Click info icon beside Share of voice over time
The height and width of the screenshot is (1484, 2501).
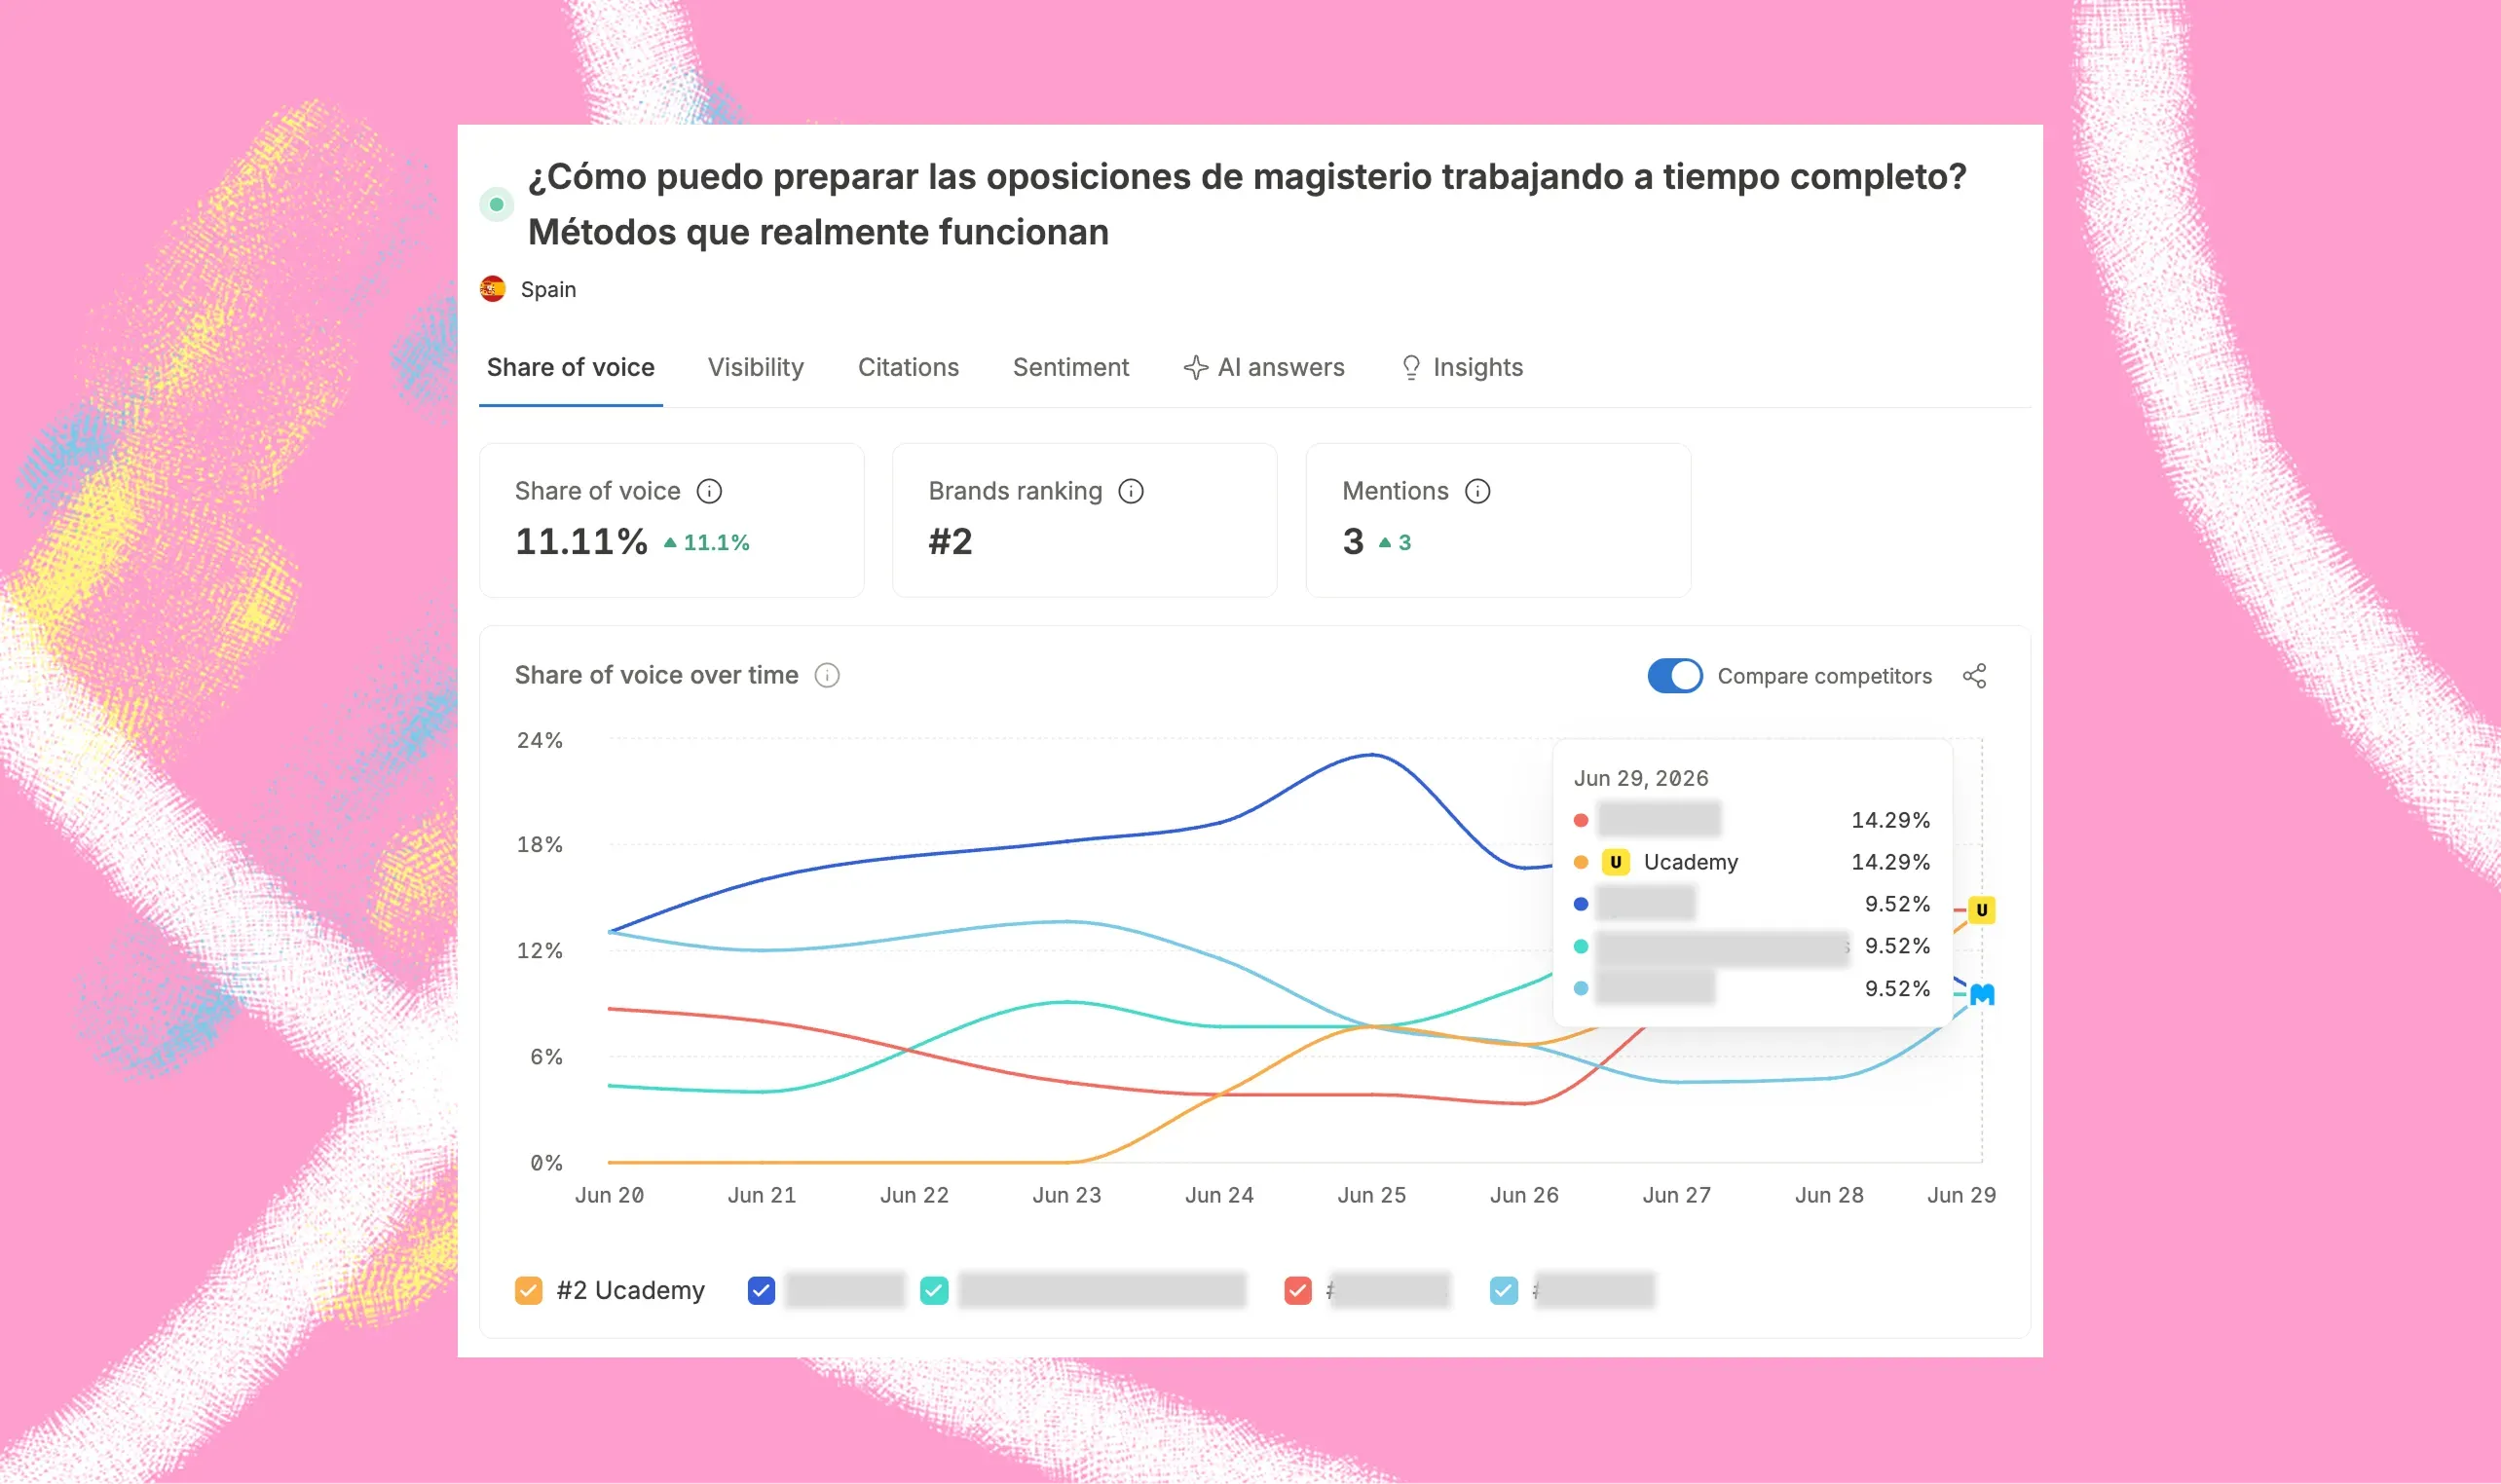tap(827, 675)
